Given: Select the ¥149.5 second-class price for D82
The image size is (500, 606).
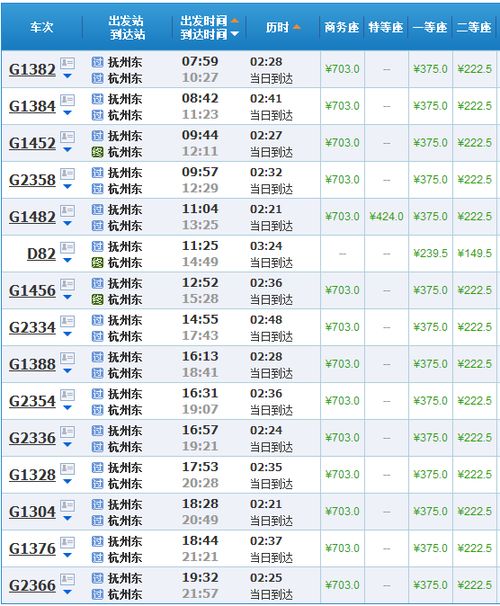Looking at the screenshot, I should [474, 254].
